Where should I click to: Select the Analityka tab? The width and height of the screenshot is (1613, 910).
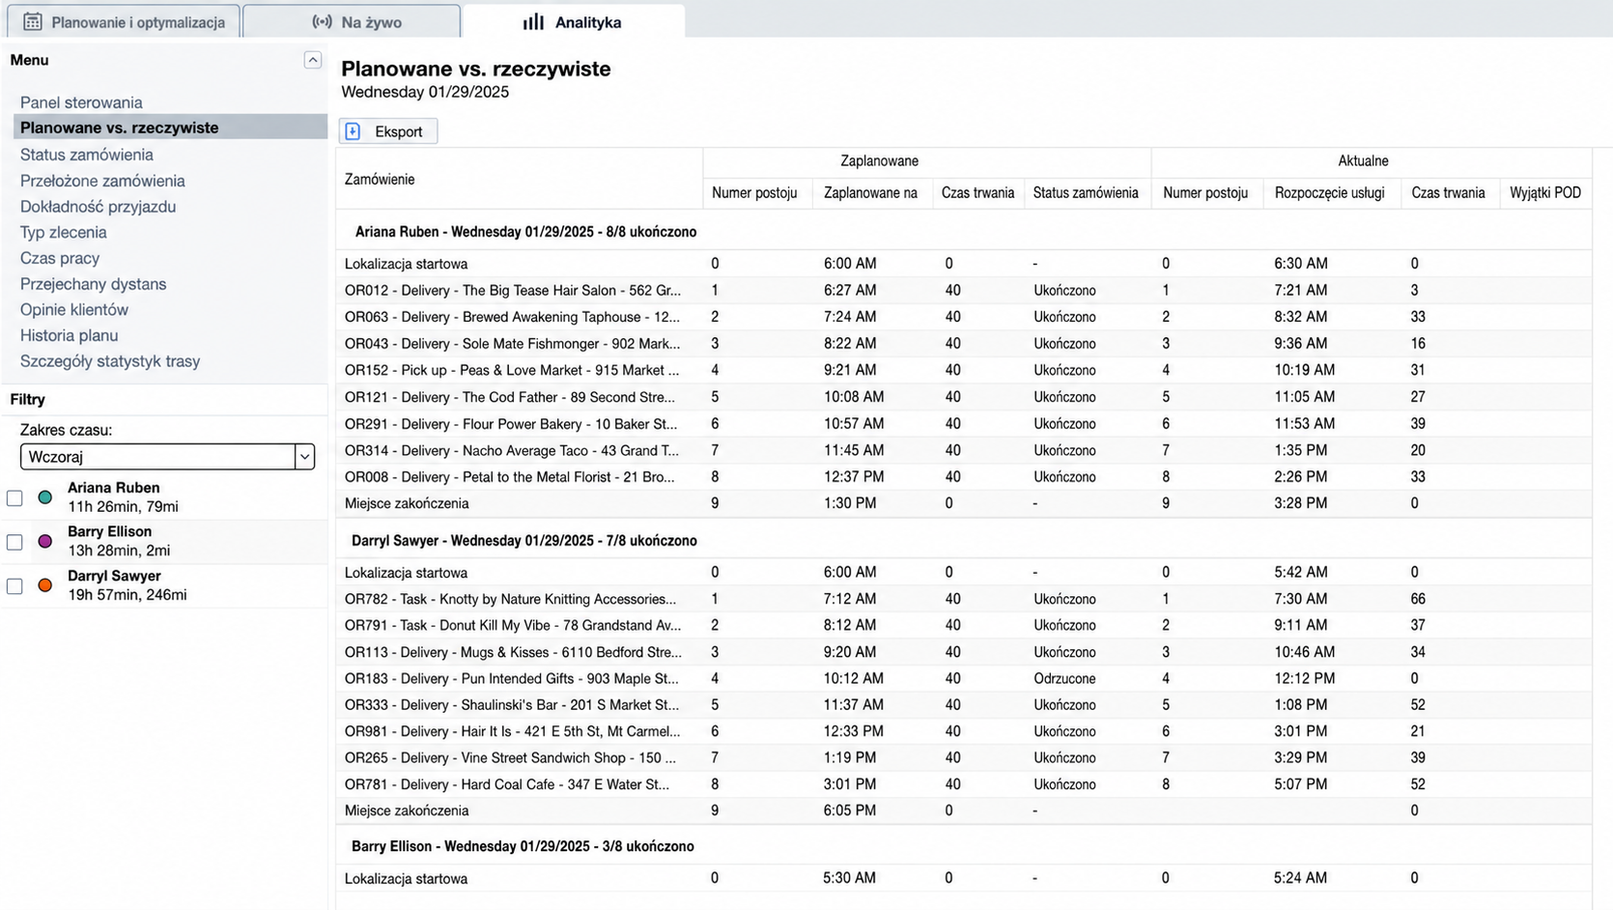pyautogui.click(x=573, y=21)
